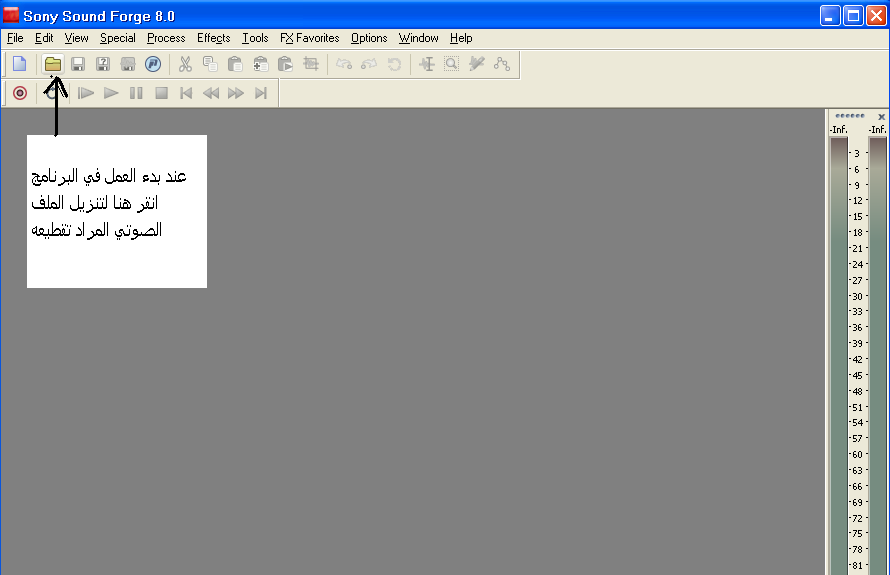Image resolution: width=890 pixels, height=575 pixels.
Task: Open the FX Favorites menu
Action: click(309, 38)
